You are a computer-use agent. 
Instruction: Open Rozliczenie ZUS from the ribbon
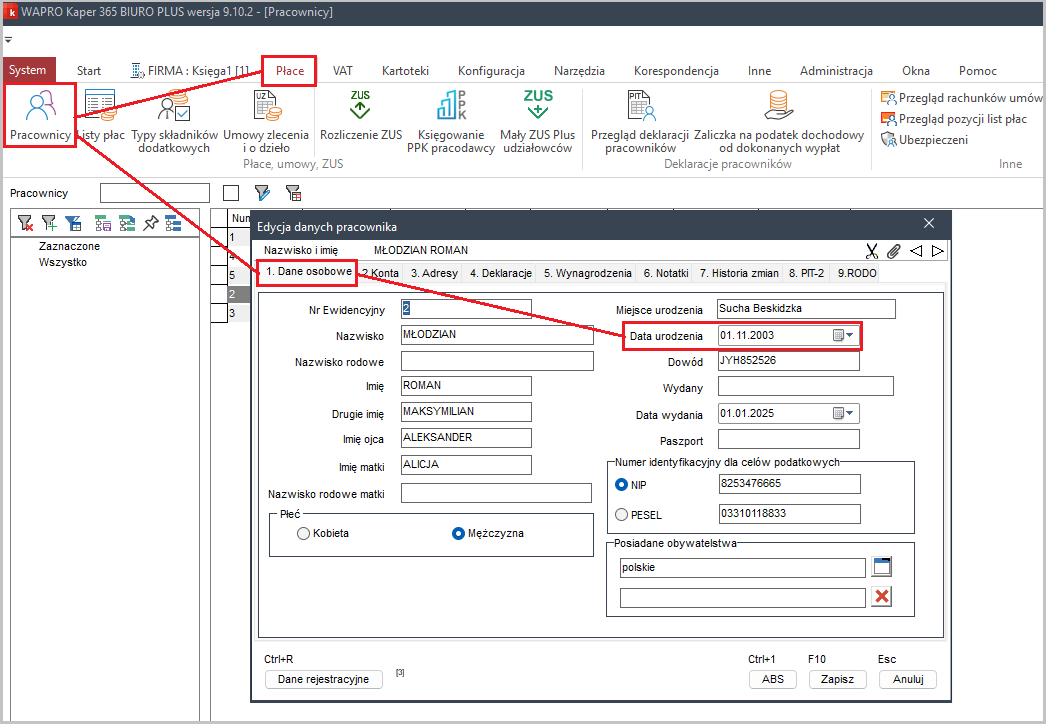tap(361, 115)
